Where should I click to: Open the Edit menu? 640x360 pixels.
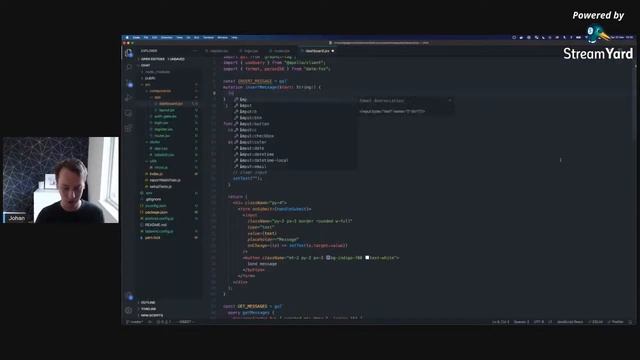coord(154,38)
